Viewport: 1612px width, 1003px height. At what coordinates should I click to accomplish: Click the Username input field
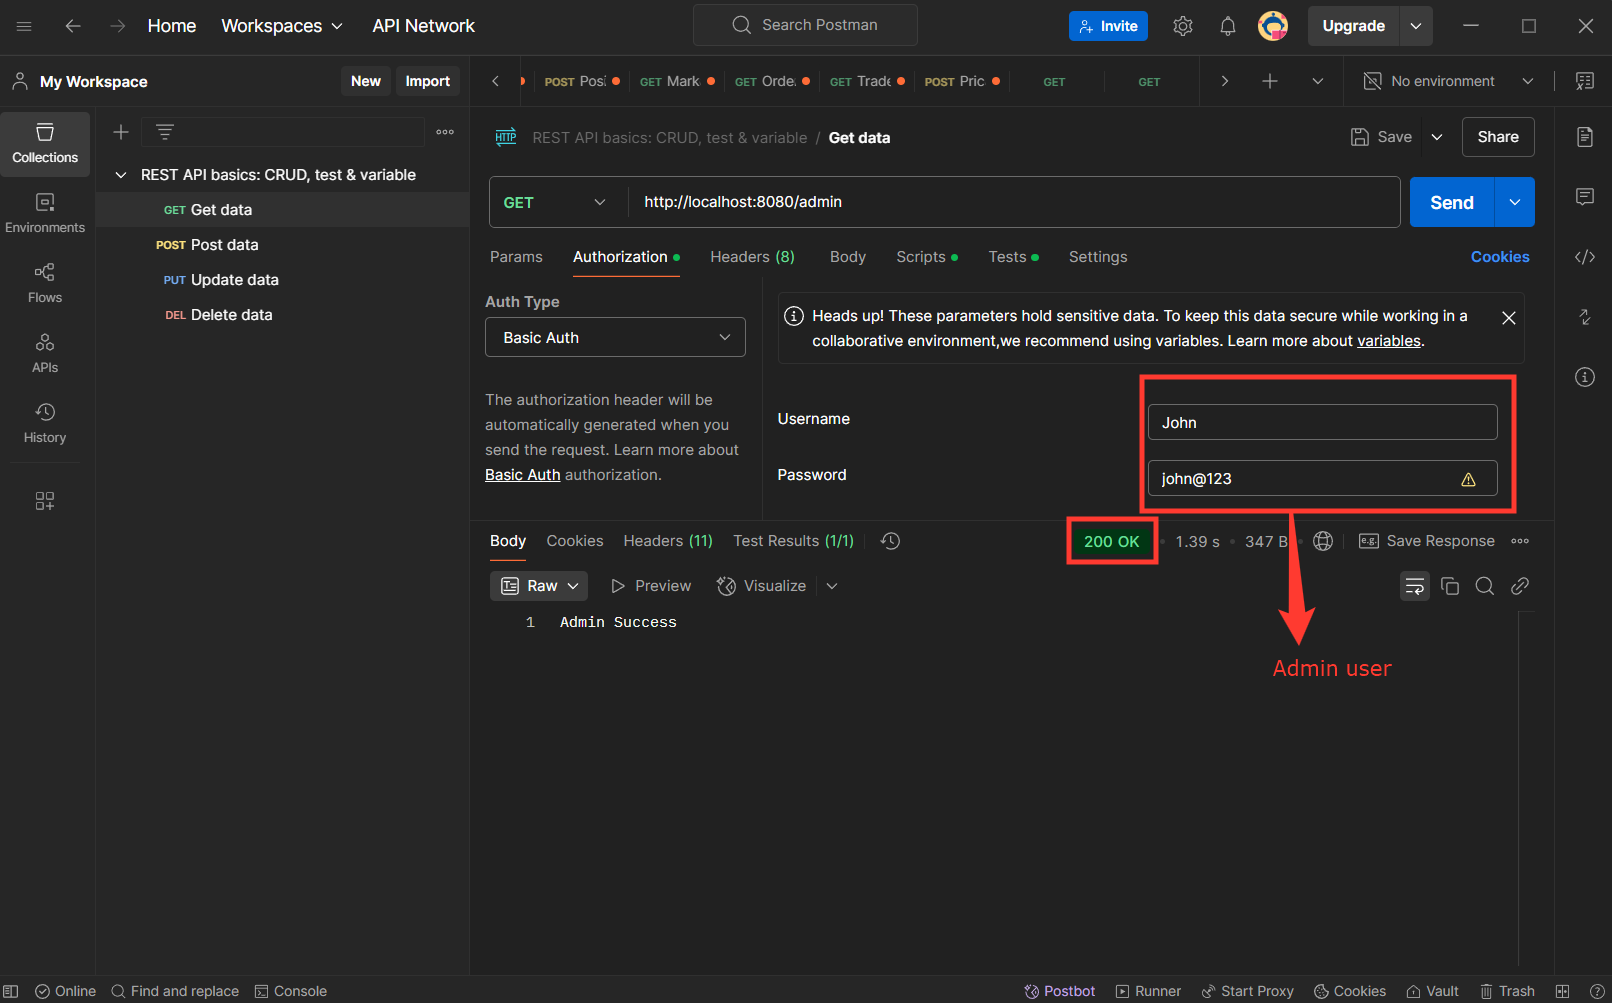[1322, 422]
